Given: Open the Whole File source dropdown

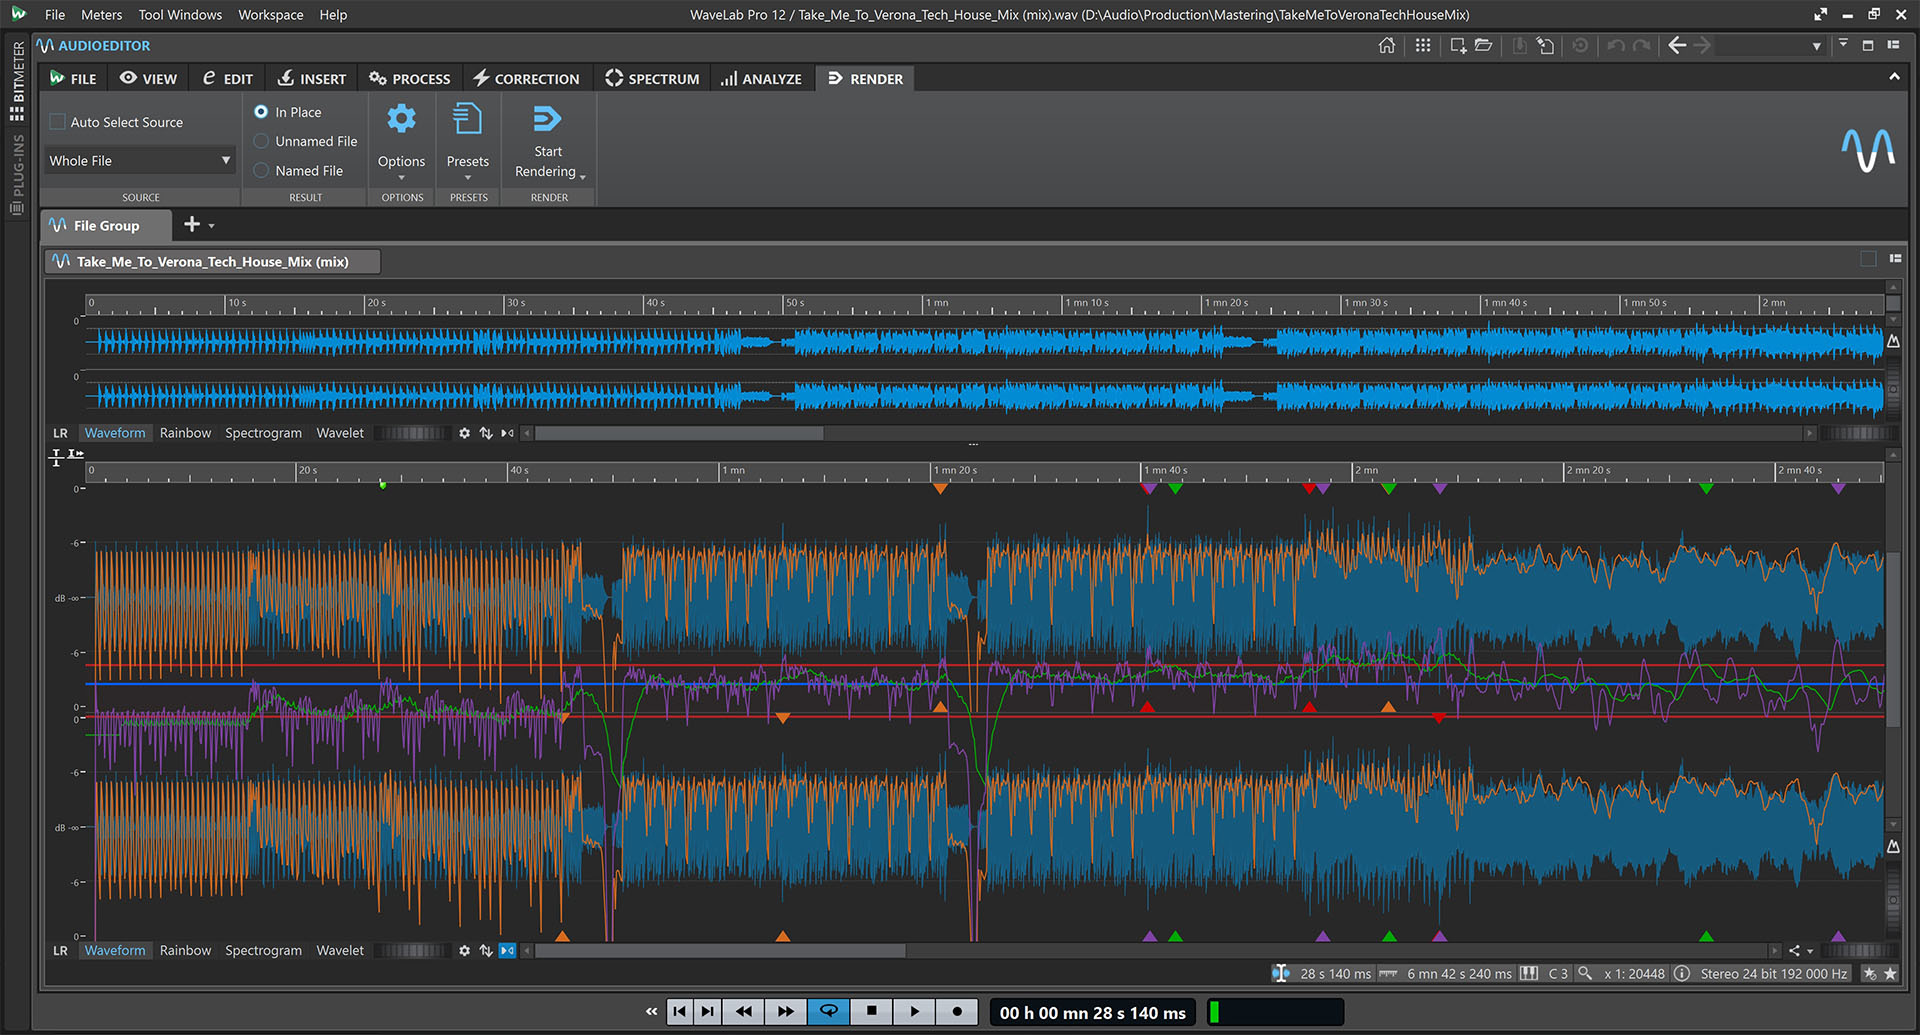Looking at the screenshot, I should click(140, 160).
